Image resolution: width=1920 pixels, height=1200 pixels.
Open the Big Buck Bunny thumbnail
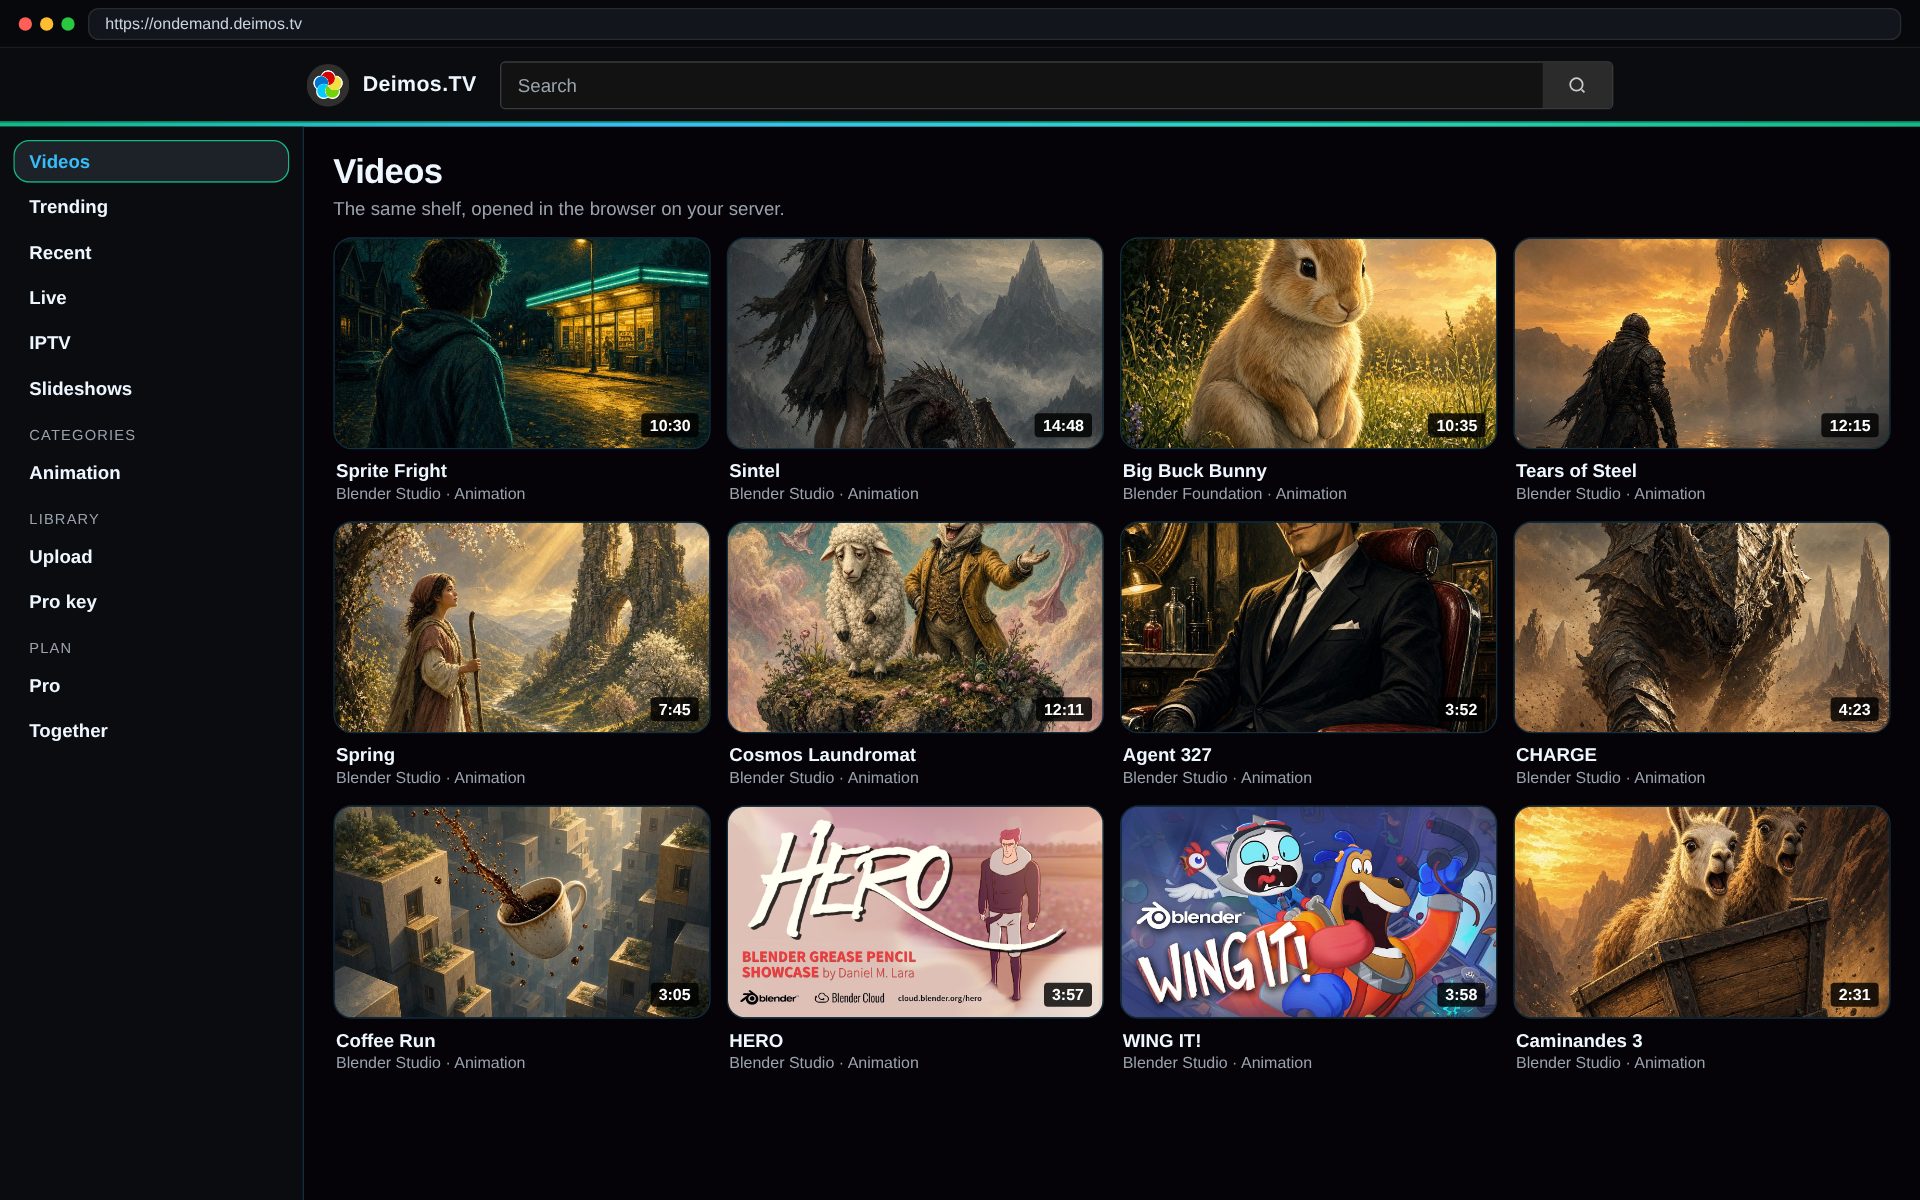click(1308, 343)
